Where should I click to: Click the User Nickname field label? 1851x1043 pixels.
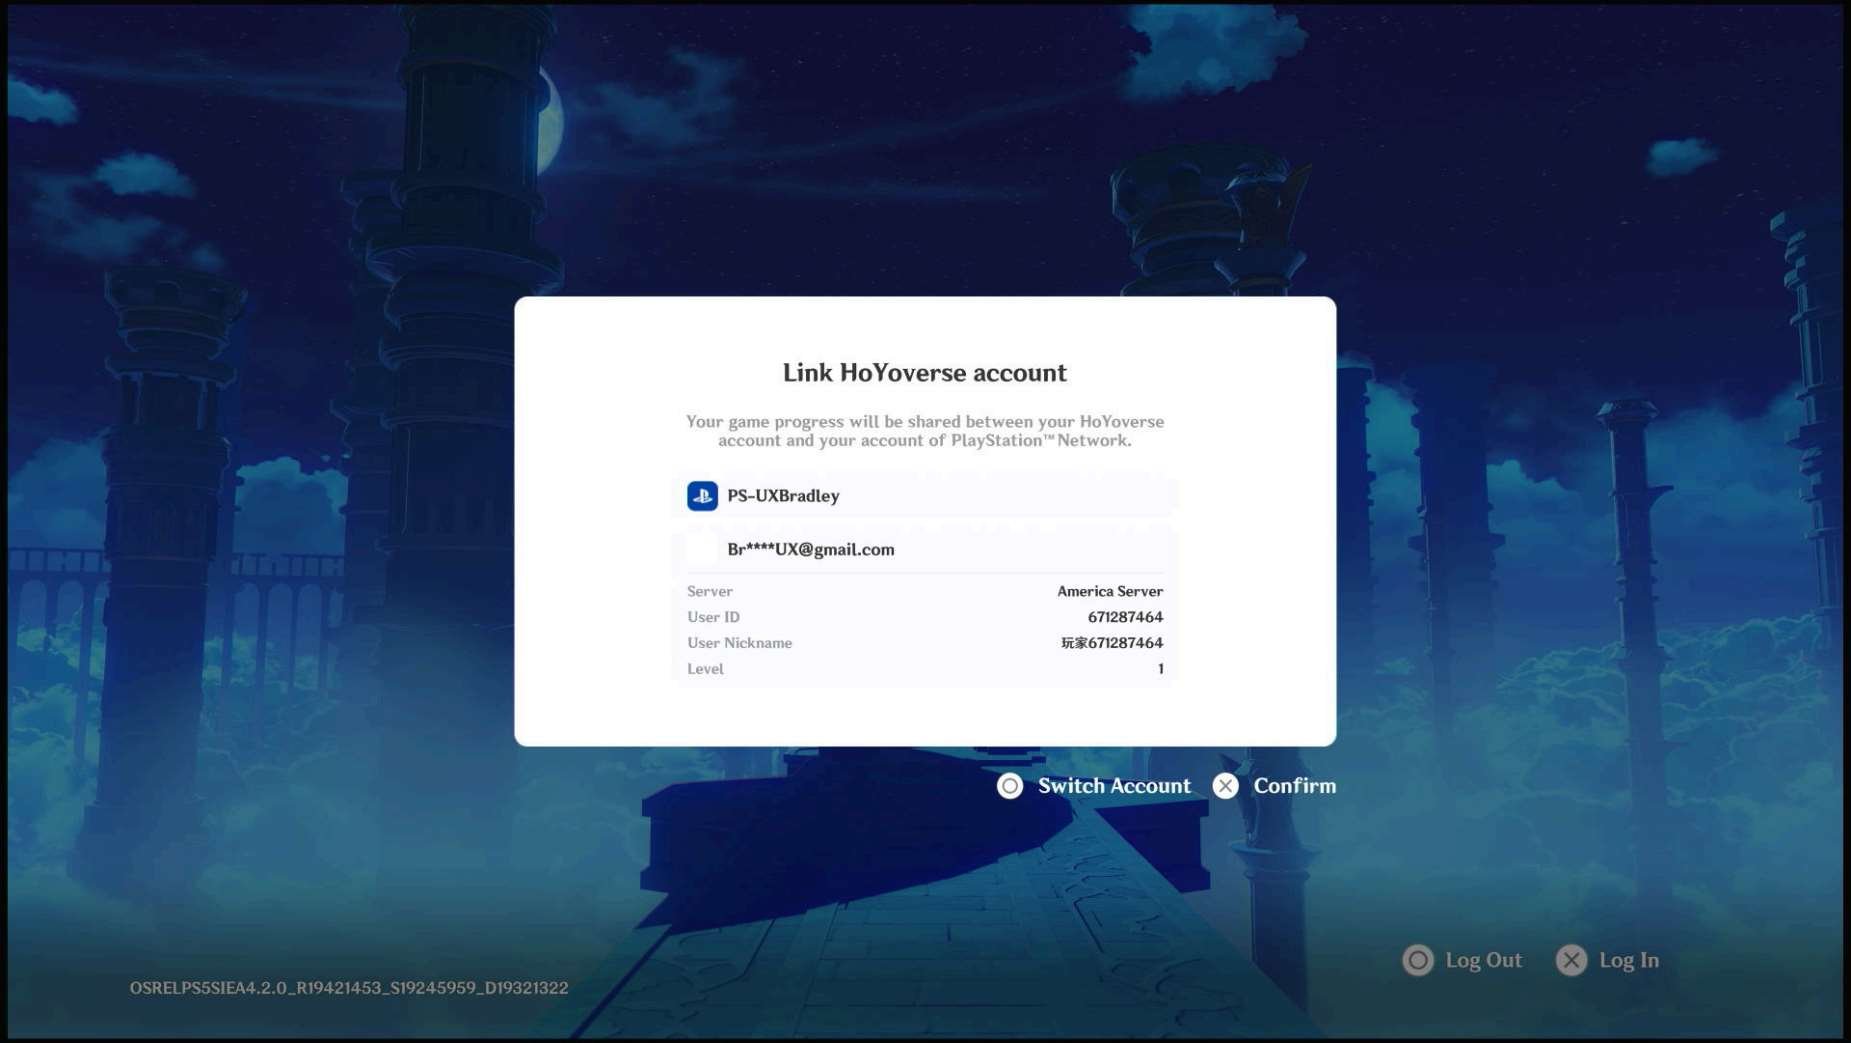[x=739, y=643]
